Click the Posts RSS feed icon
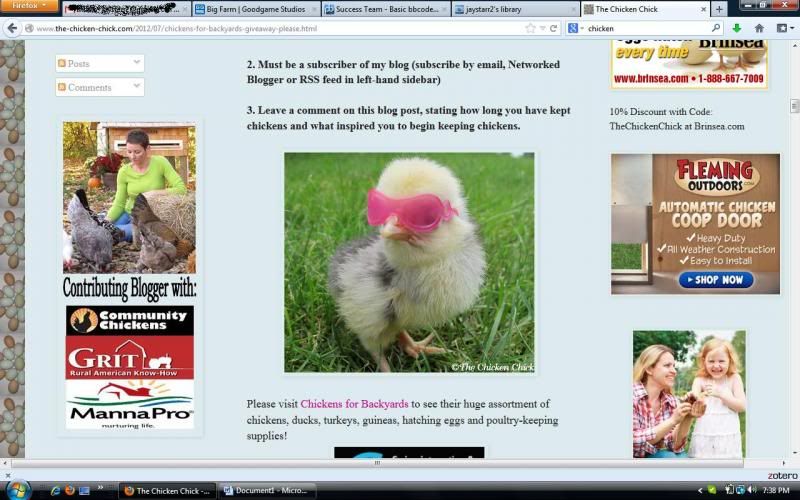Image resolution: width=800 pixels, height=500 pixels. point(62,63)
